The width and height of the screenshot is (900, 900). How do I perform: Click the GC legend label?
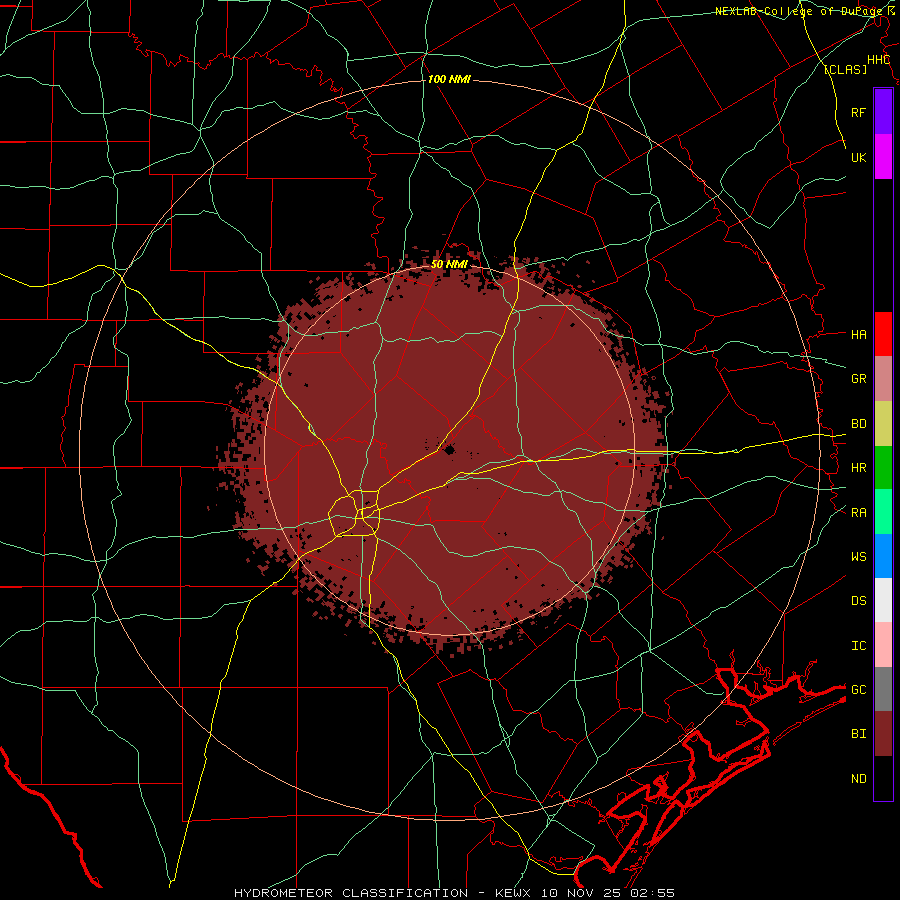(858, 689)
